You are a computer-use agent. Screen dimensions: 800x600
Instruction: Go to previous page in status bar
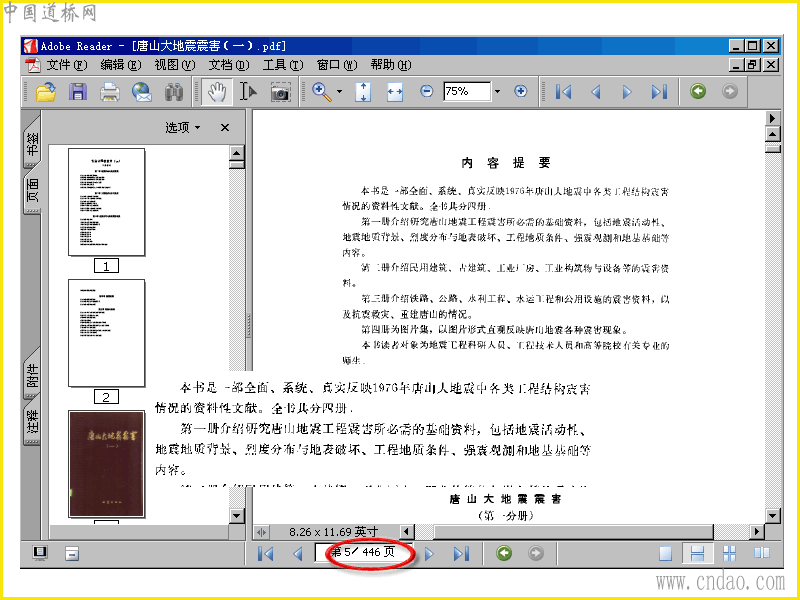coord(297,554)
